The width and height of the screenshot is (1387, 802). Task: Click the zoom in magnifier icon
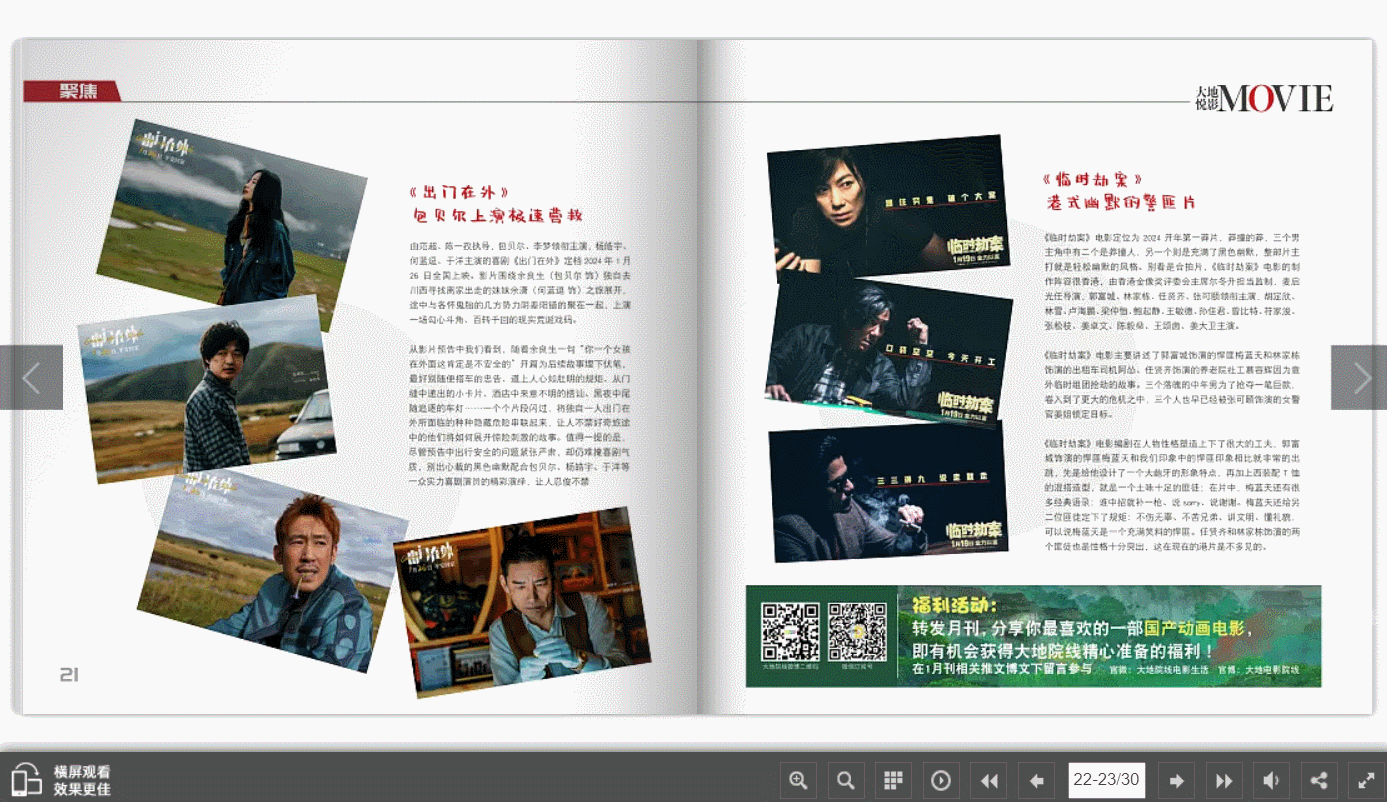(x=798, y=780)
